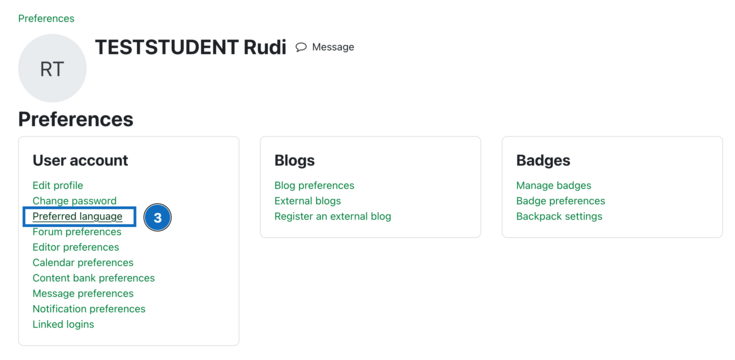The width and height of the screenshot is (735, 360).
Task: Open Calendar preferences
Action: click(x=83, y=262)
